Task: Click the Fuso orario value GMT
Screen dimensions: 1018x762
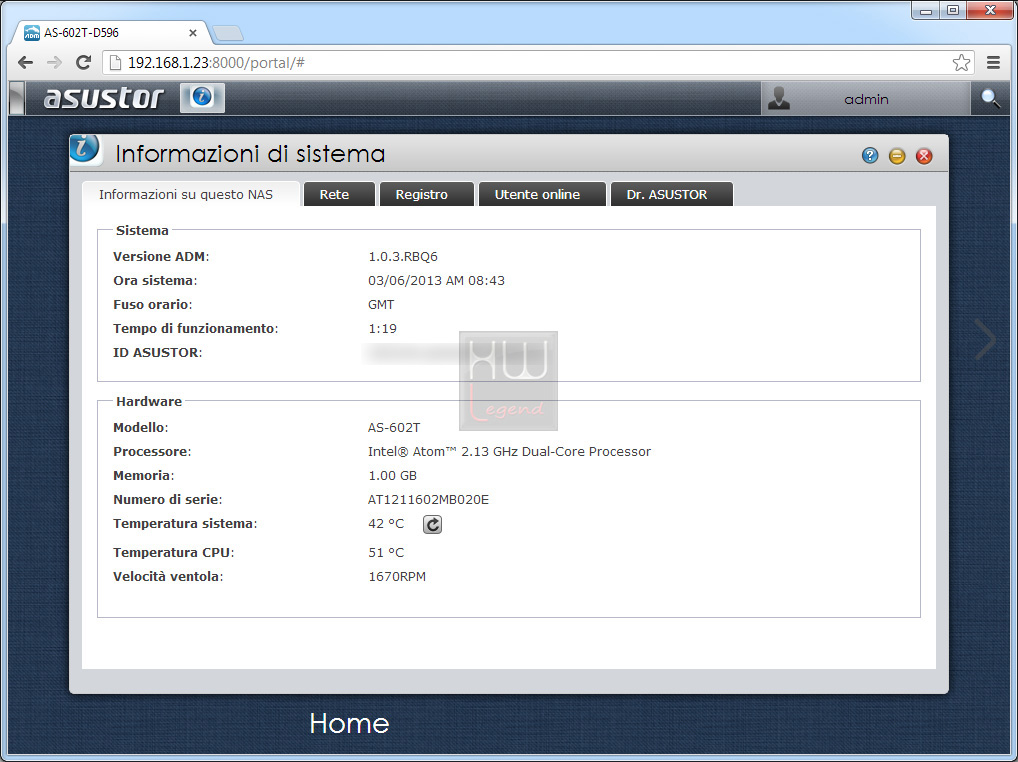Action: pyautogui.click(x=381, y=304)
